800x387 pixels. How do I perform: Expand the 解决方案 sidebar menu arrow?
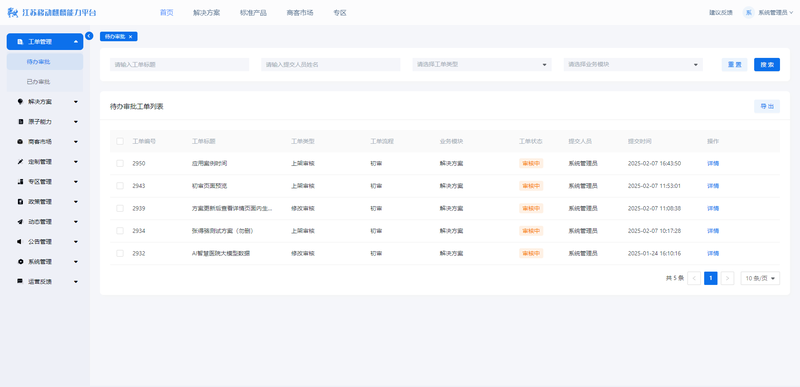point(76,101)
